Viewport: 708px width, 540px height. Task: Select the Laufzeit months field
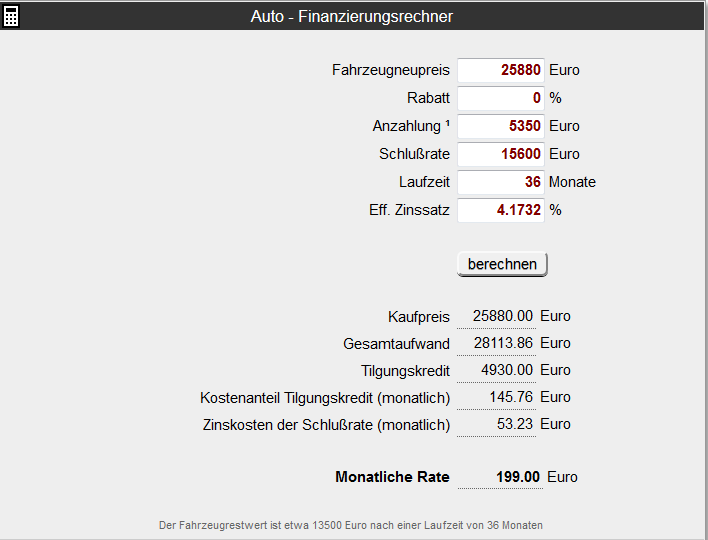click(501, 182)
